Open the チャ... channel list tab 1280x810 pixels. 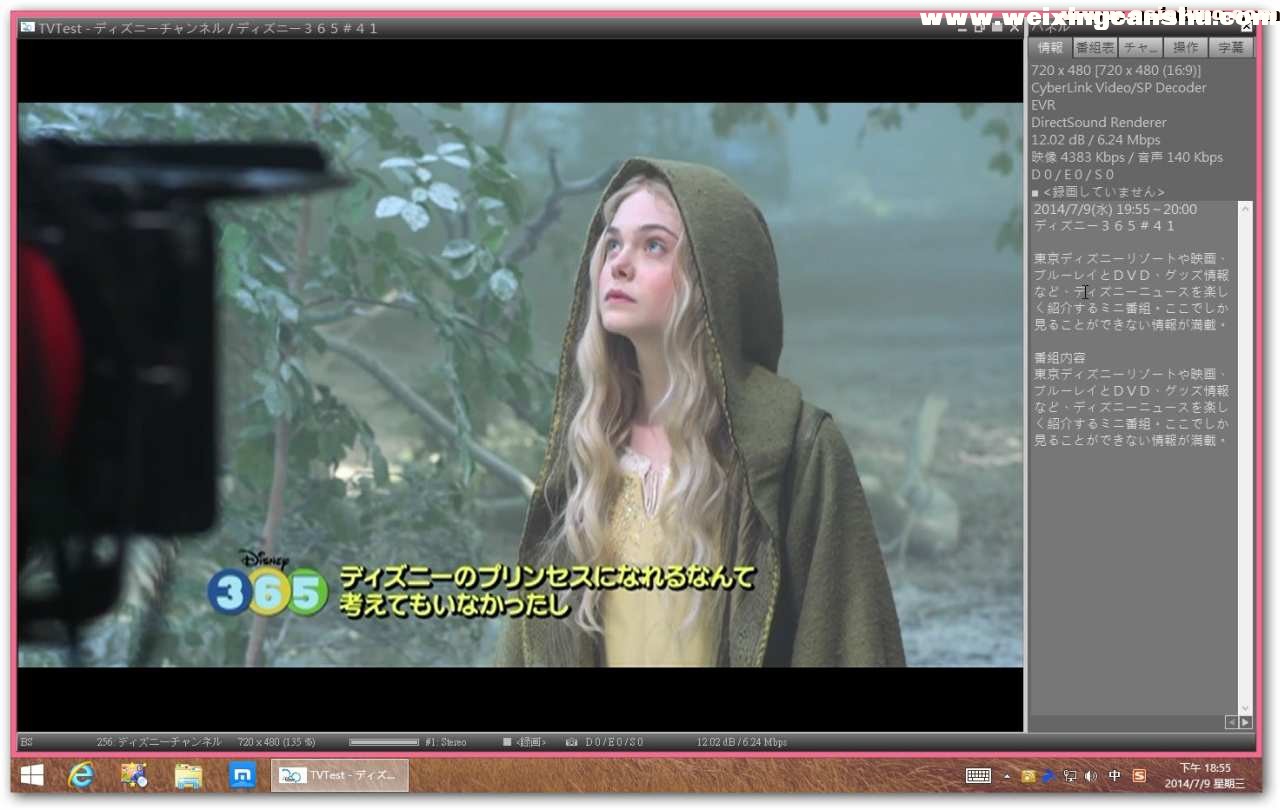click(1140, 48)
